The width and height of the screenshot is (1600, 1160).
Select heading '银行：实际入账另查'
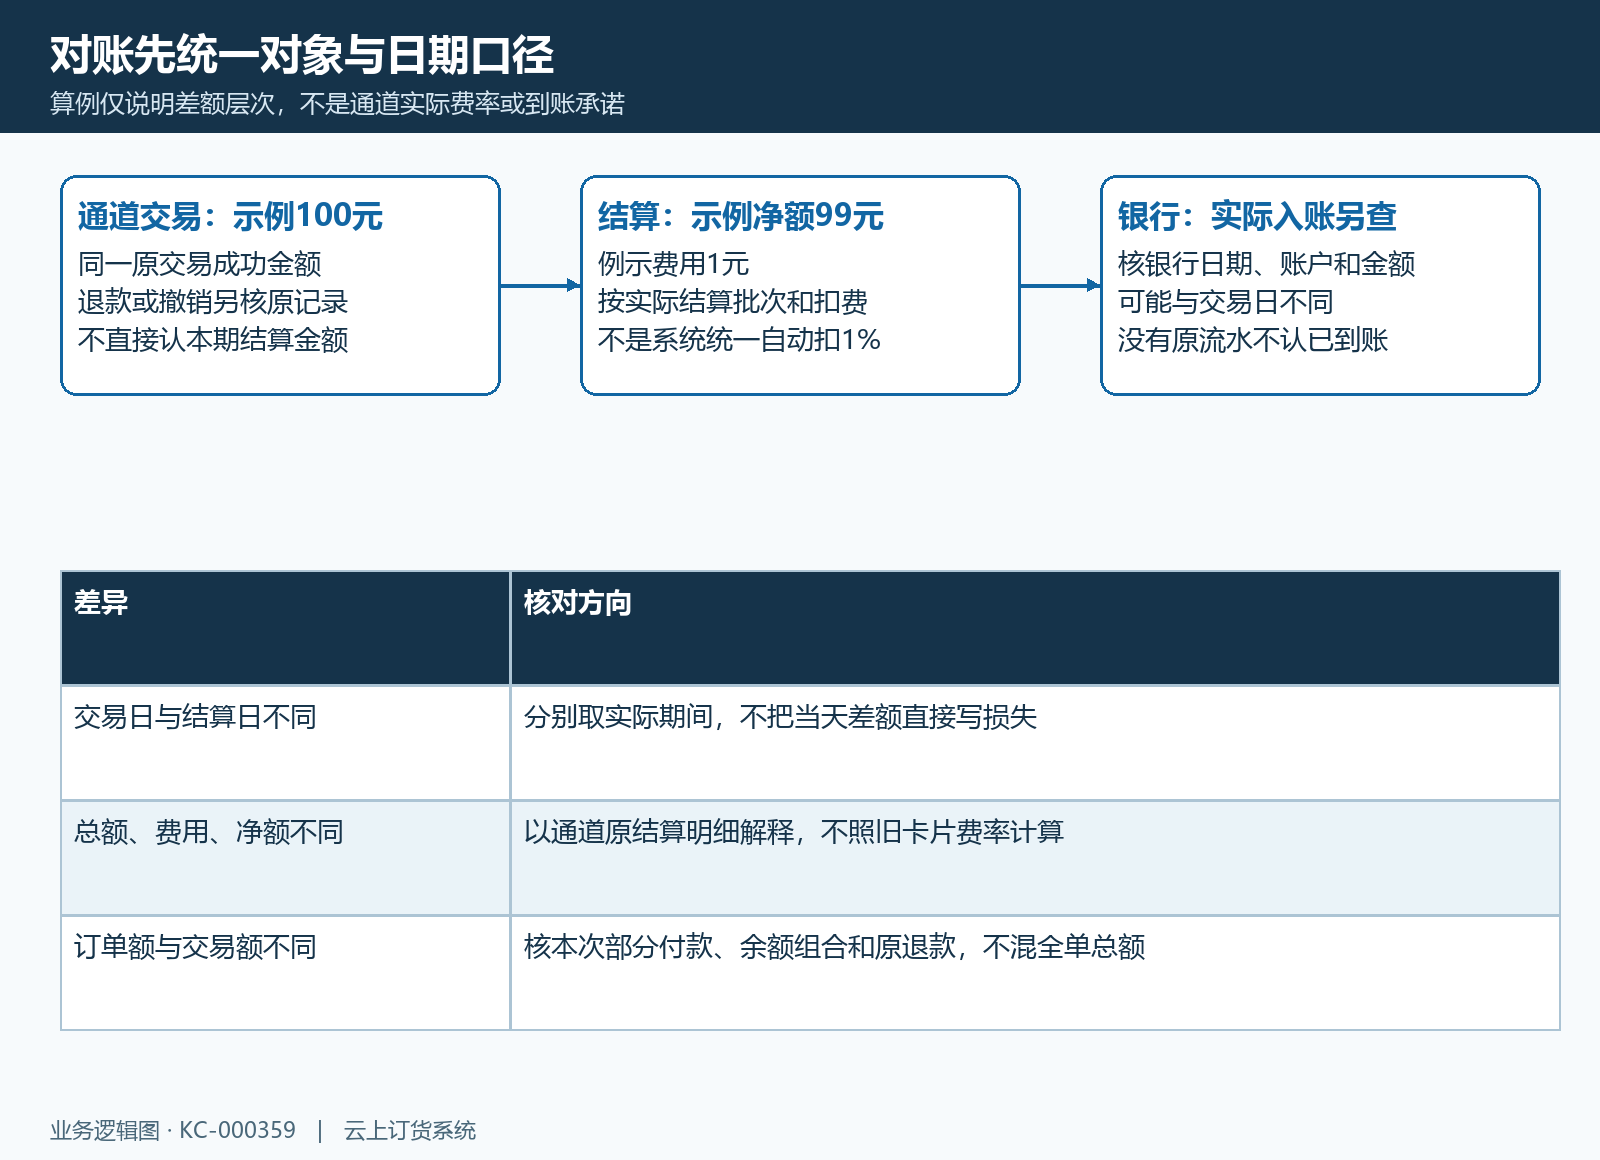pyautogui.click(x=1257, y=216)
